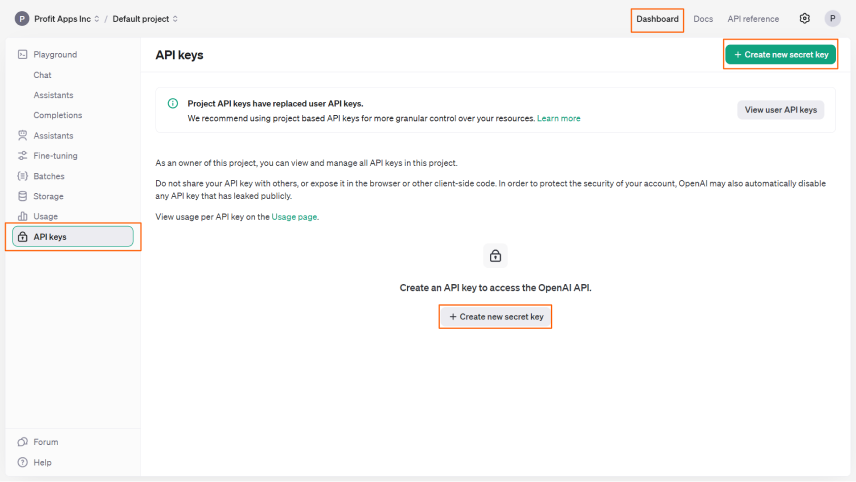Image resolution: width=856 pixels, height=482 pixels.
Task: Click View user API keys button
Action: pos(781,110)
